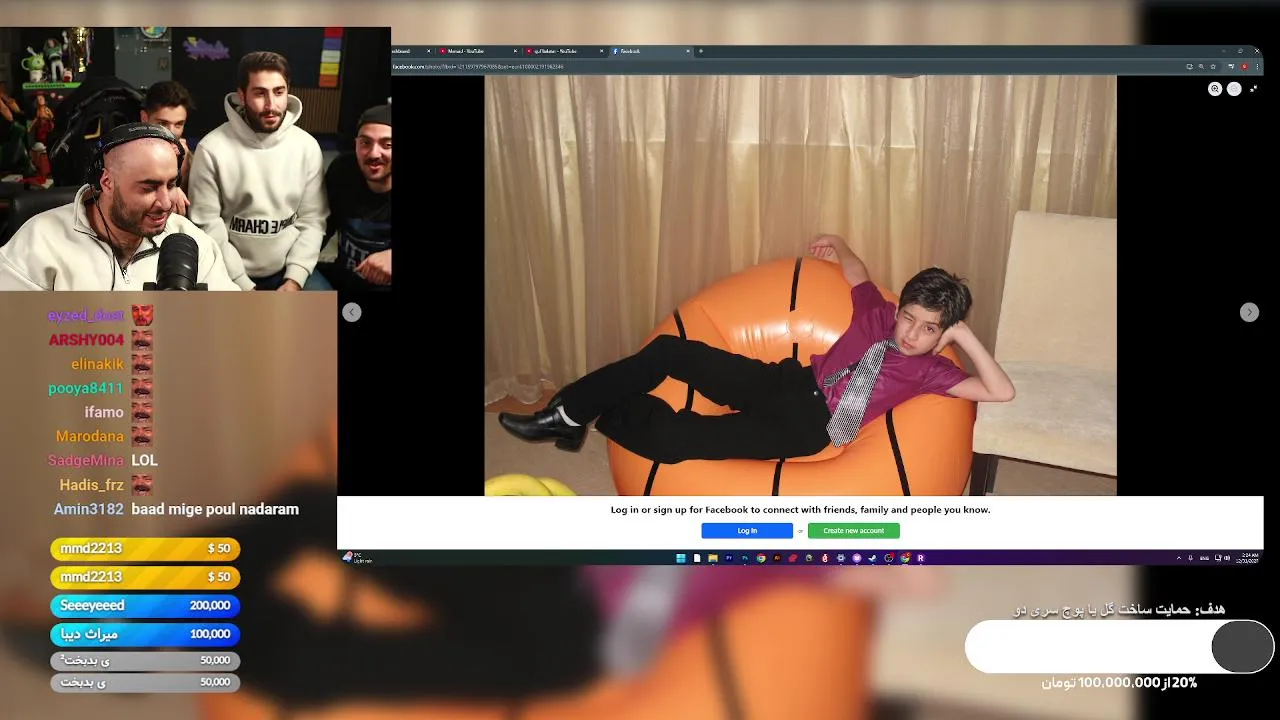Open the taskbar clock and calendar

pyautogui.click(x=1248, y=558)
